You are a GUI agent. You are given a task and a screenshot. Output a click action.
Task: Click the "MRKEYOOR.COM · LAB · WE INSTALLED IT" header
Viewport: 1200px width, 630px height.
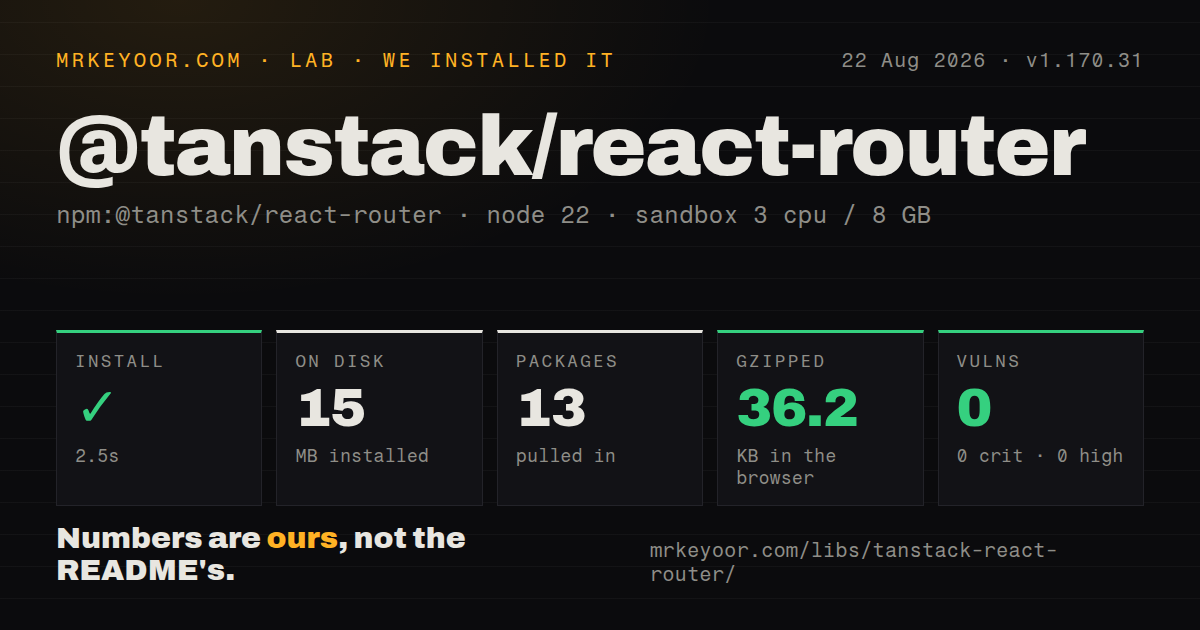[x=336, y=61]
